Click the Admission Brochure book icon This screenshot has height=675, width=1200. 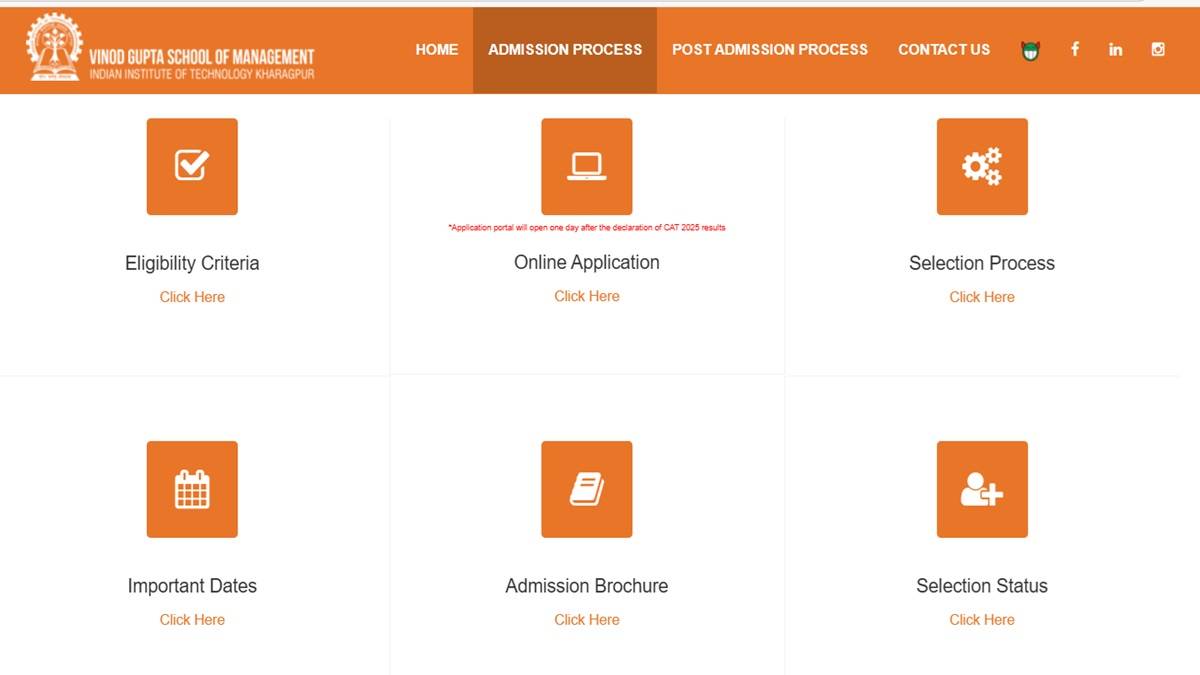(x=586, y=489)
